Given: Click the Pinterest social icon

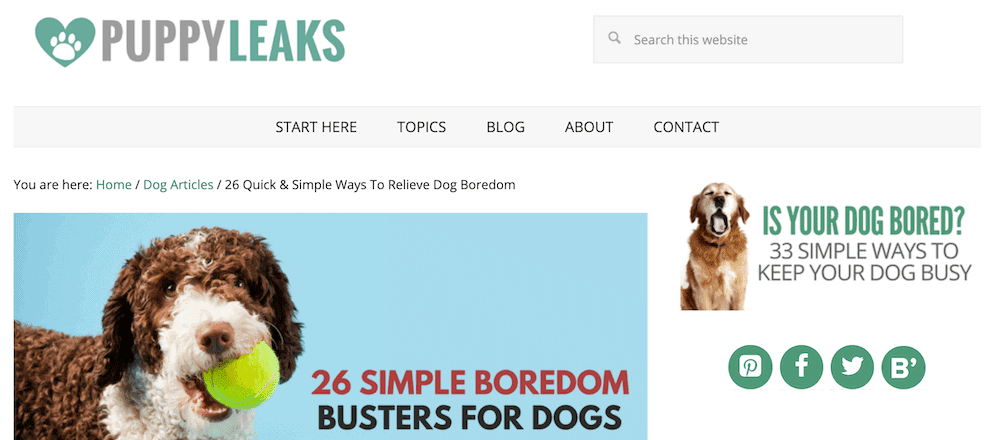Looking at the screenshot, I should pyautogui.click(x=750, y=367).
